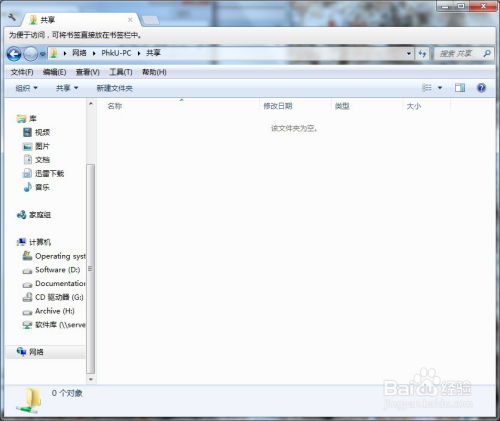Expand the 共享 toolbar dropdown
Image resolution: width=500 pixels, height=421 pixels.
(x=67, y=88)
